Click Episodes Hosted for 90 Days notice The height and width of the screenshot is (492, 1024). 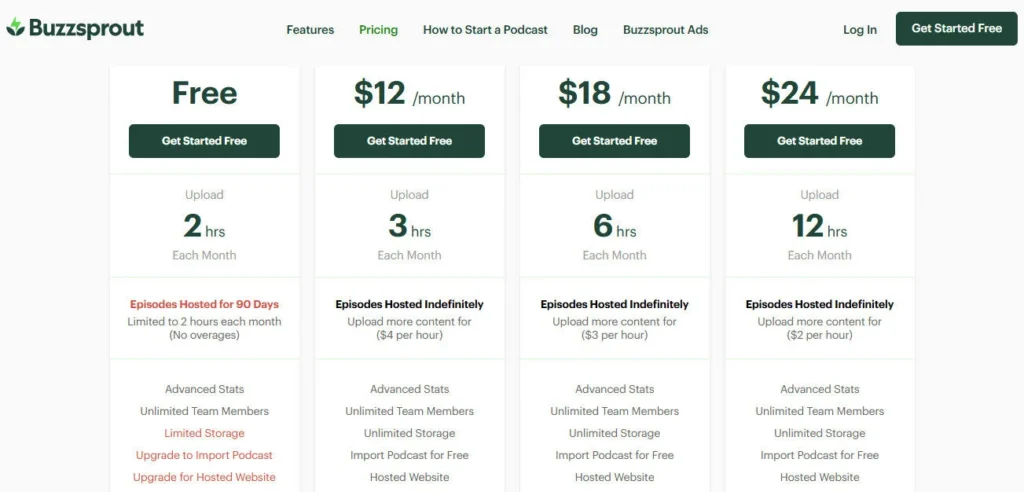(x=204, y=304)
